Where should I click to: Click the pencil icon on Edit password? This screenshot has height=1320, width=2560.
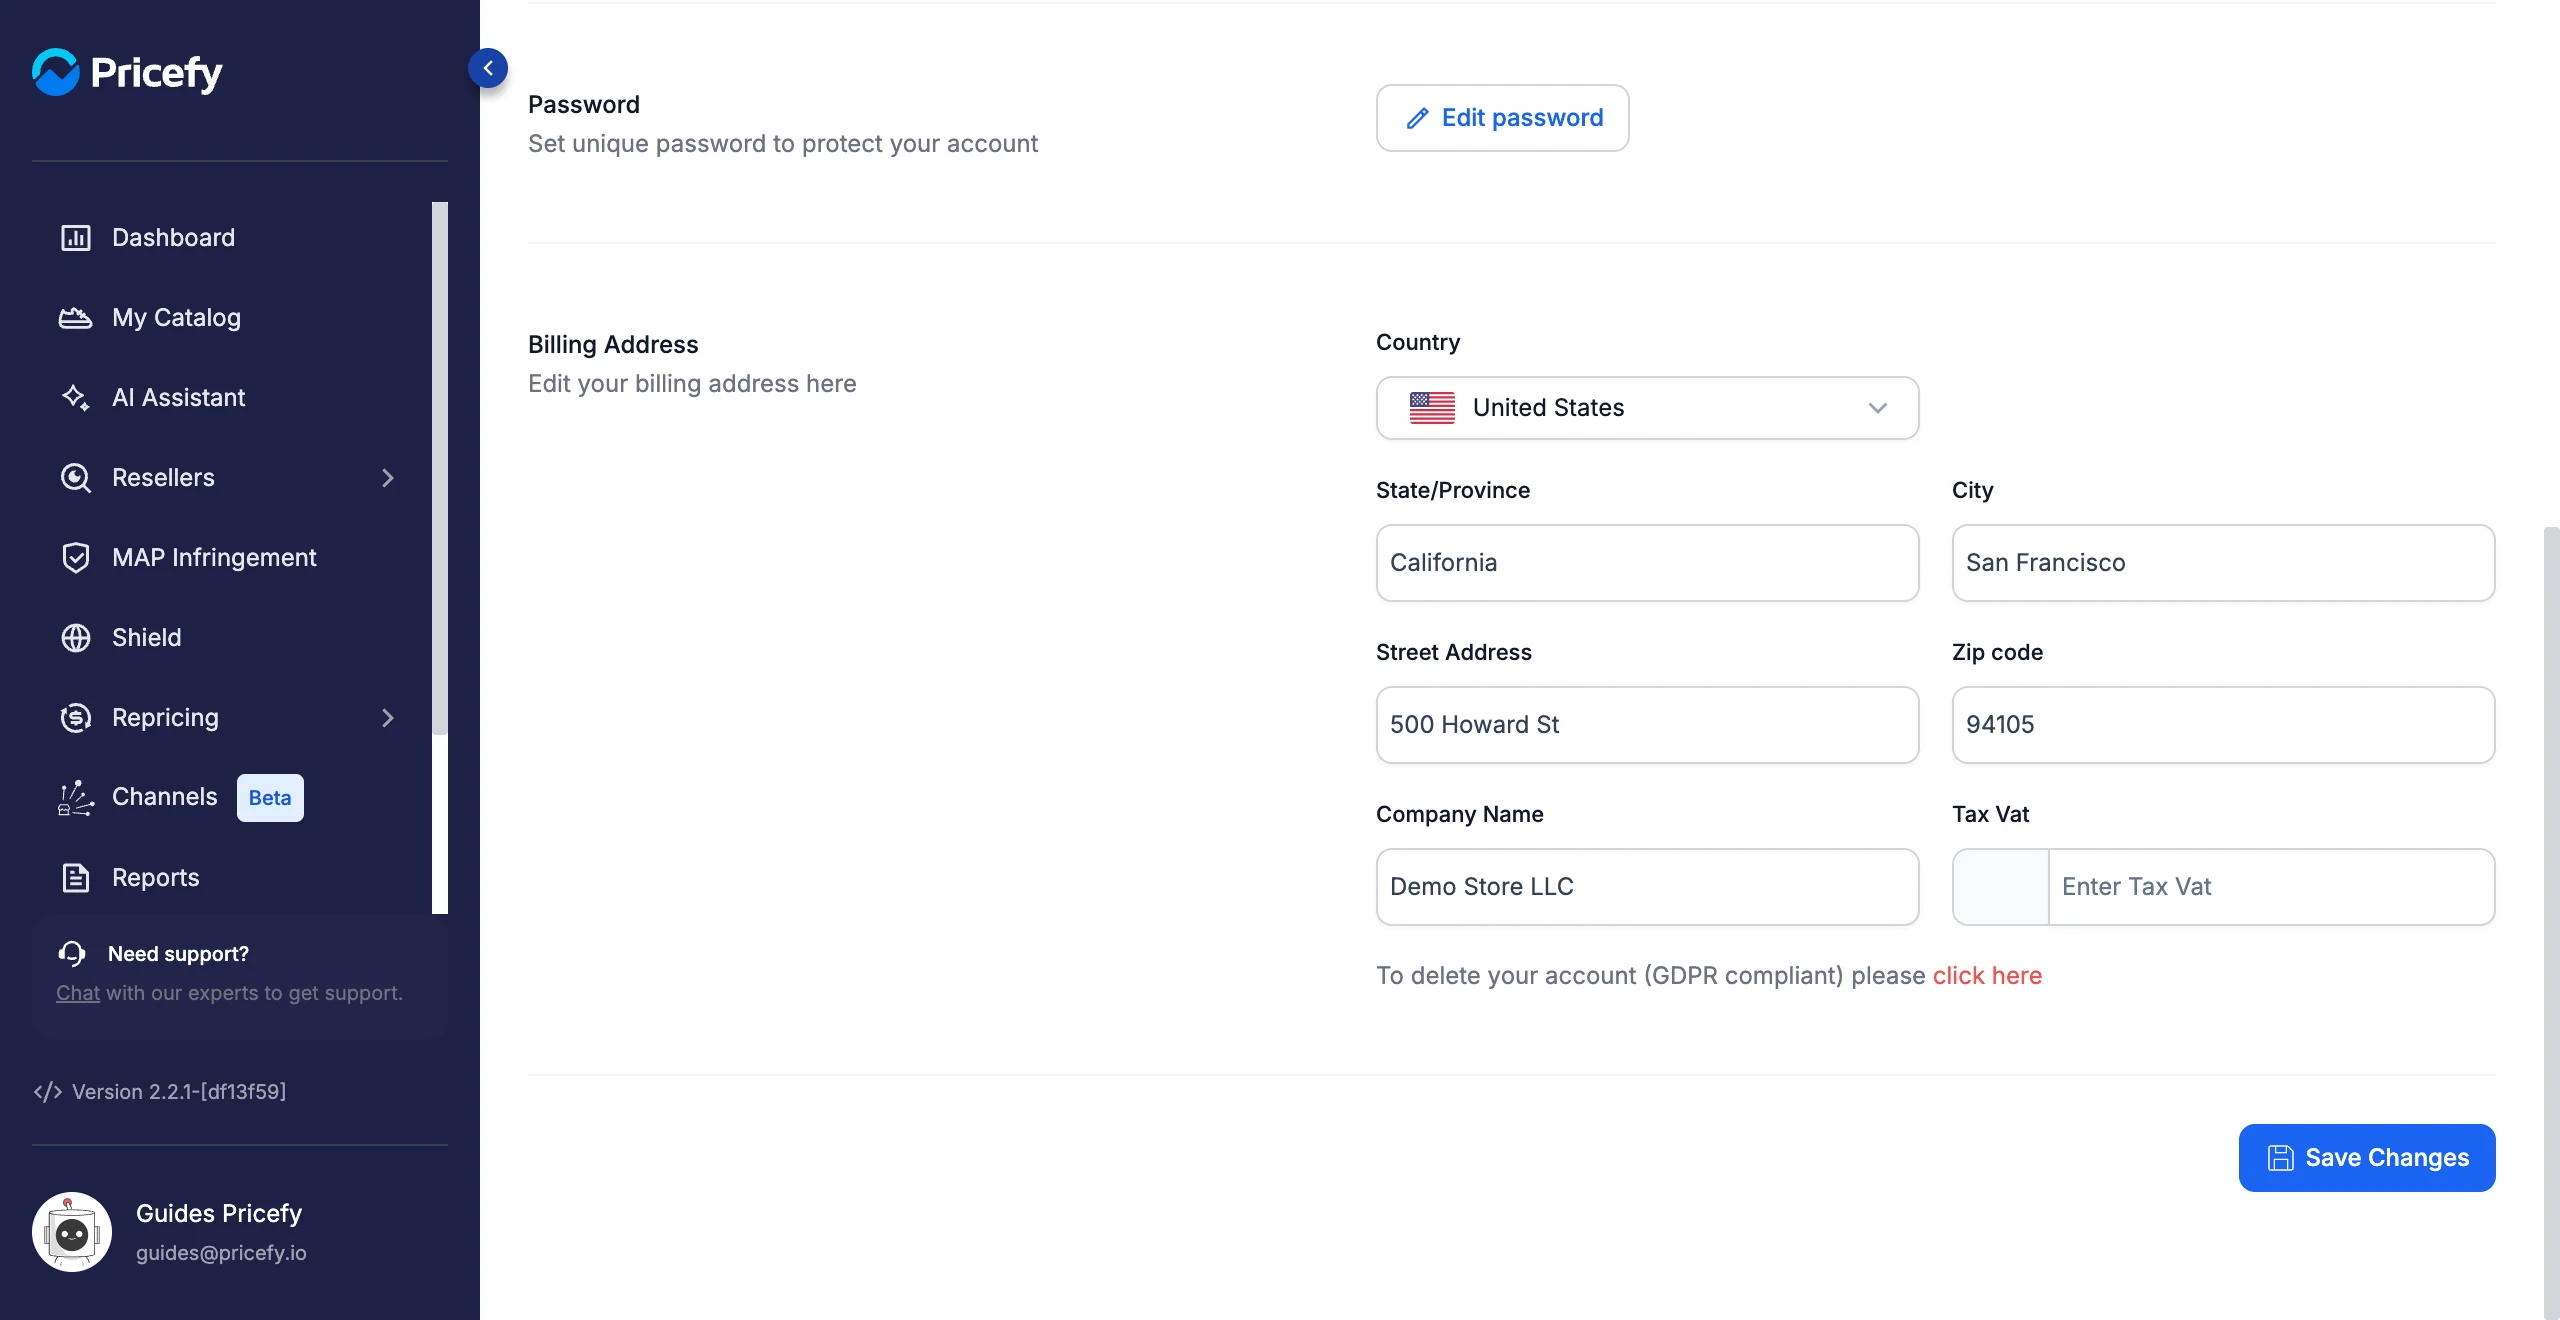tap(1417, 118)
